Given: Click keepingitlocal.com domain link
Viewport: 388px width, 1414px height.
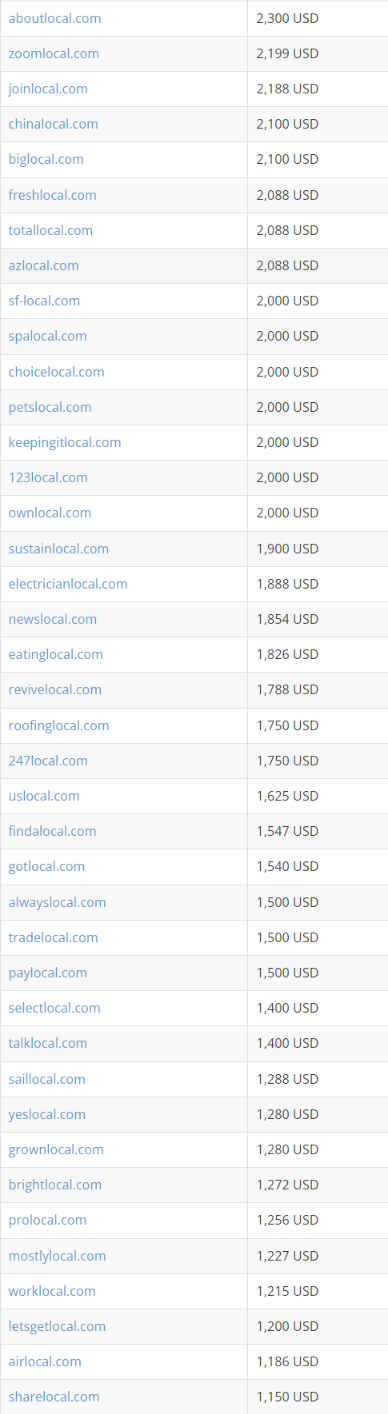Looking at the screenshot, I should click(65, 442).
